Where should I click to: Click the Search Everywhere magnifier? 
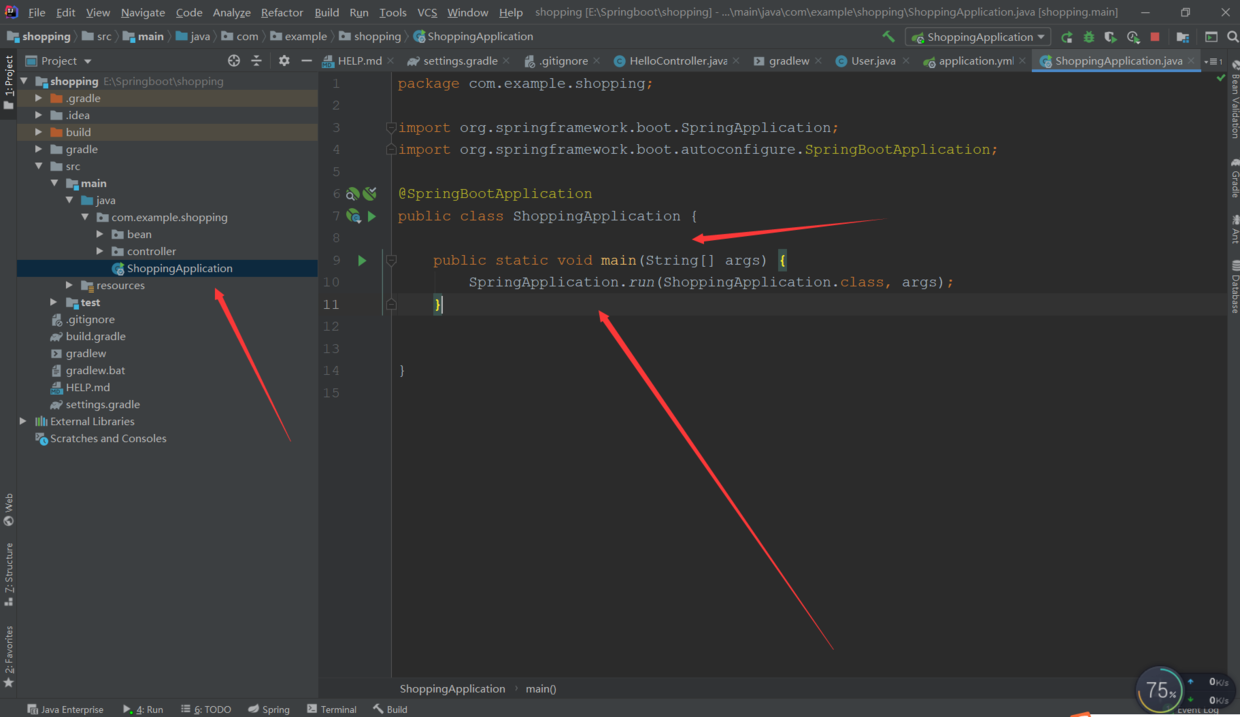click(x=1231, y=37)
